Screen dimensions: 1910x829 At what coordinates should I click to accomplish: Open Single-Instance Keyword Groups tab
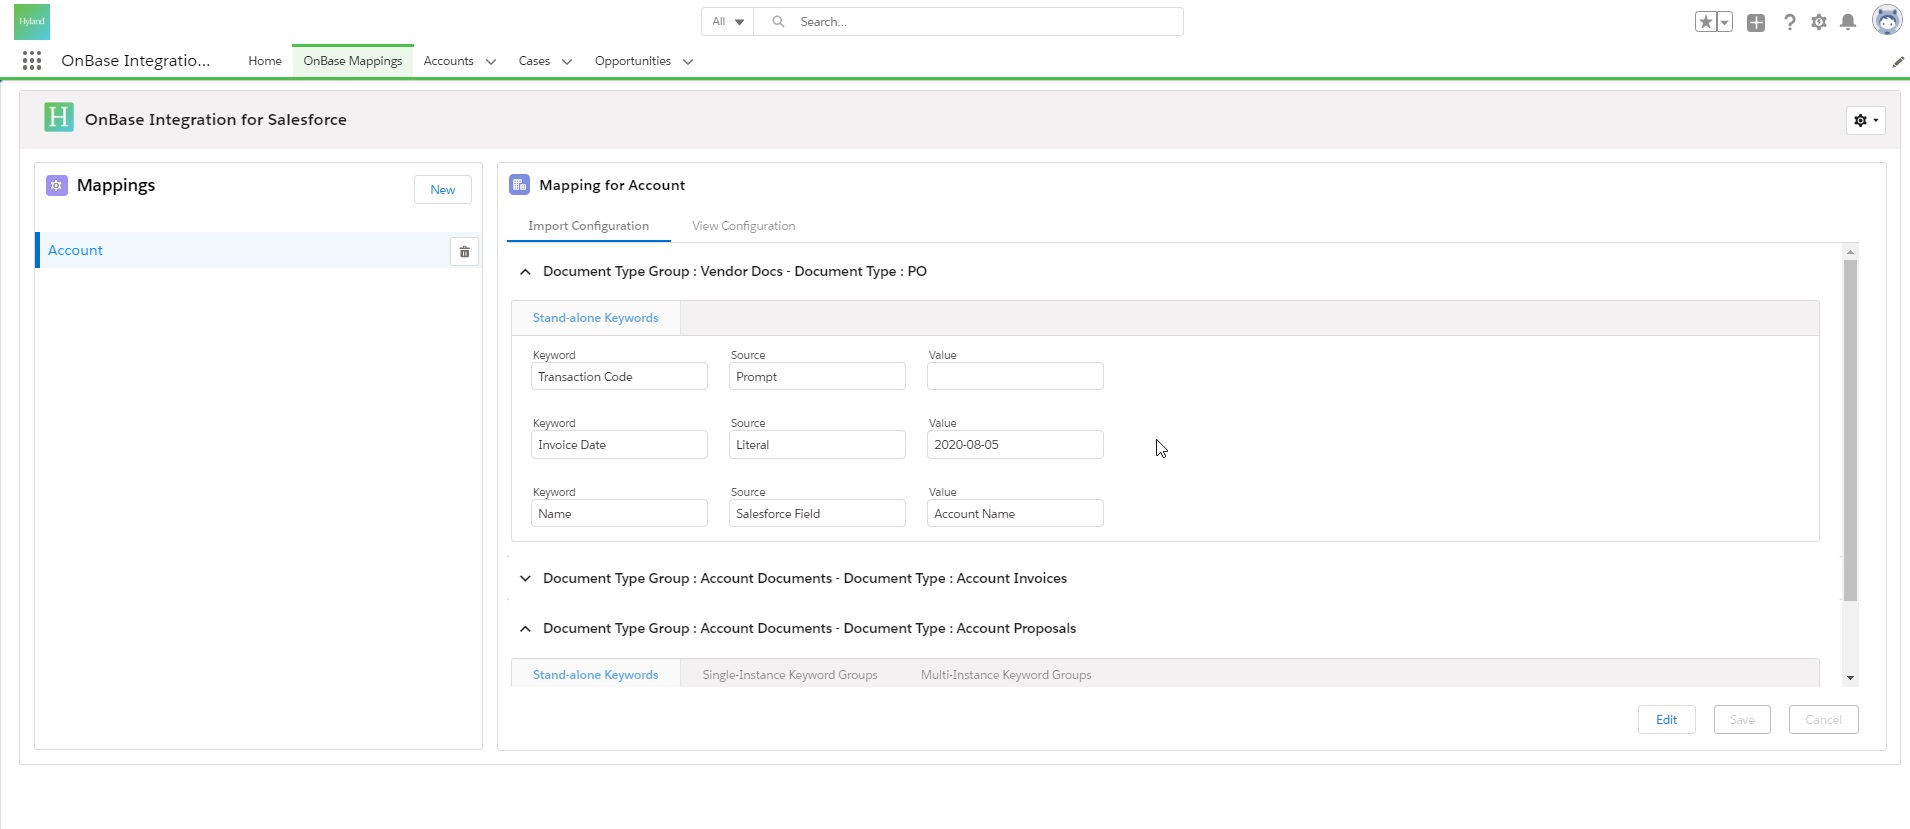789,675
